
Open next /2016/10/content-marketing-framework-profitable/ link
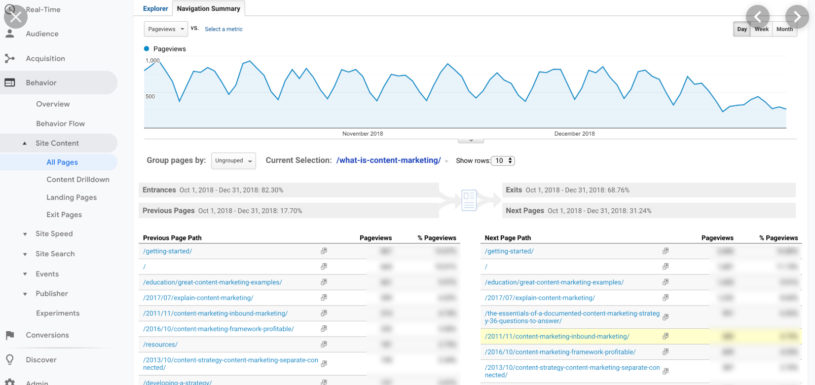(x=560, y=352)
